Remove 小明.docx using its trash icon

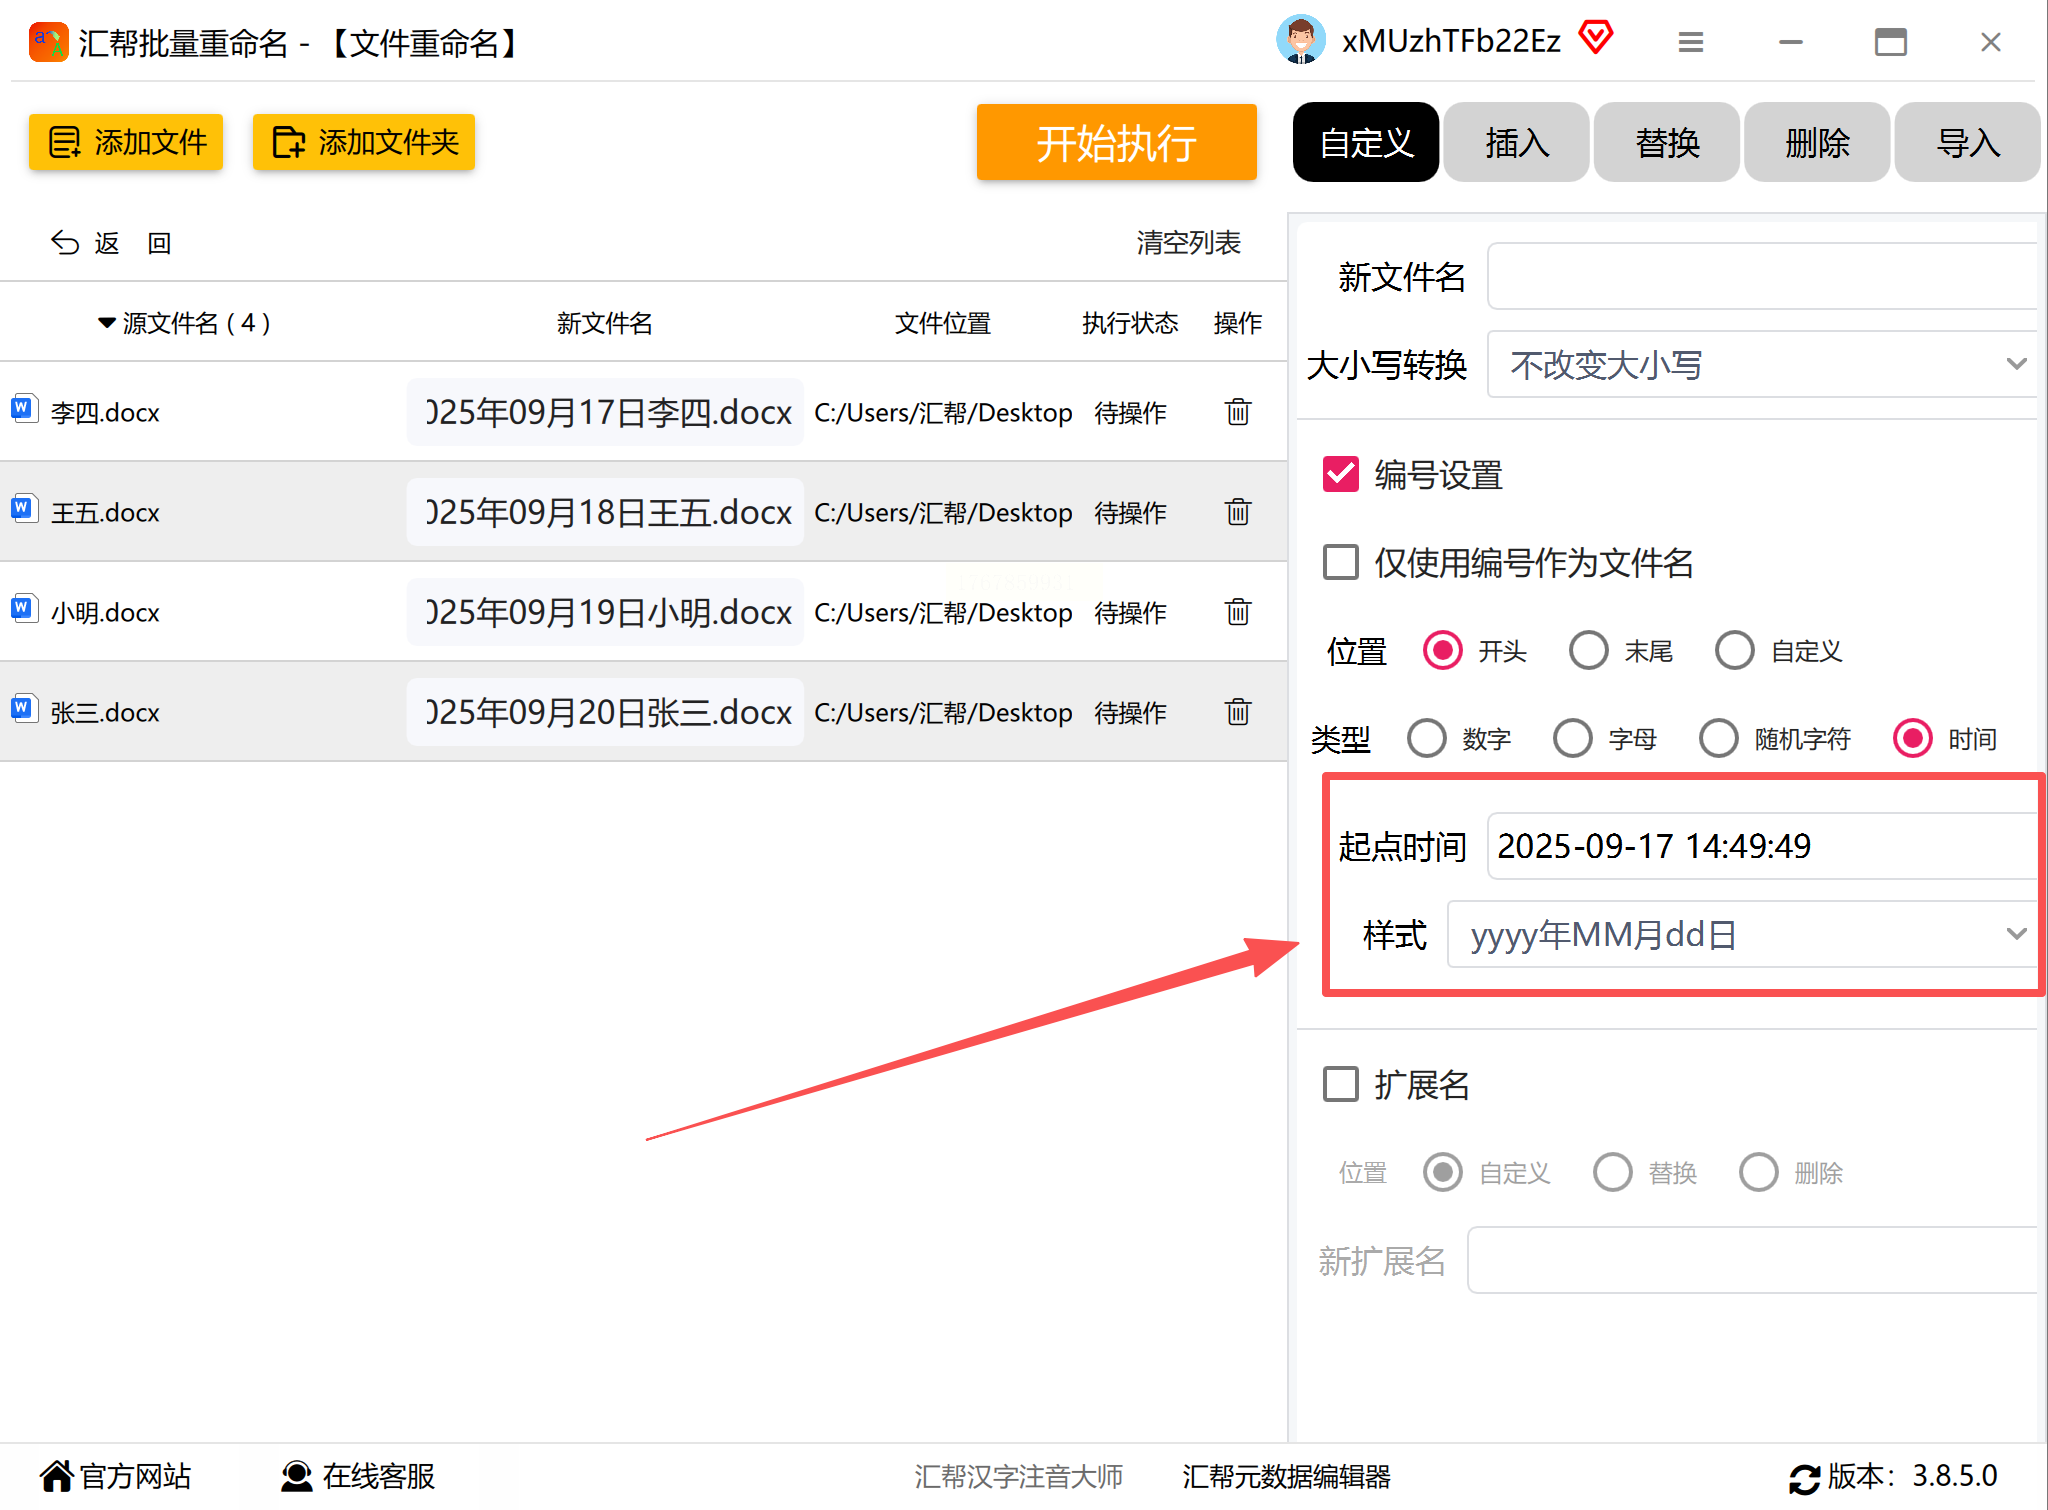(x=1237, y=612)
